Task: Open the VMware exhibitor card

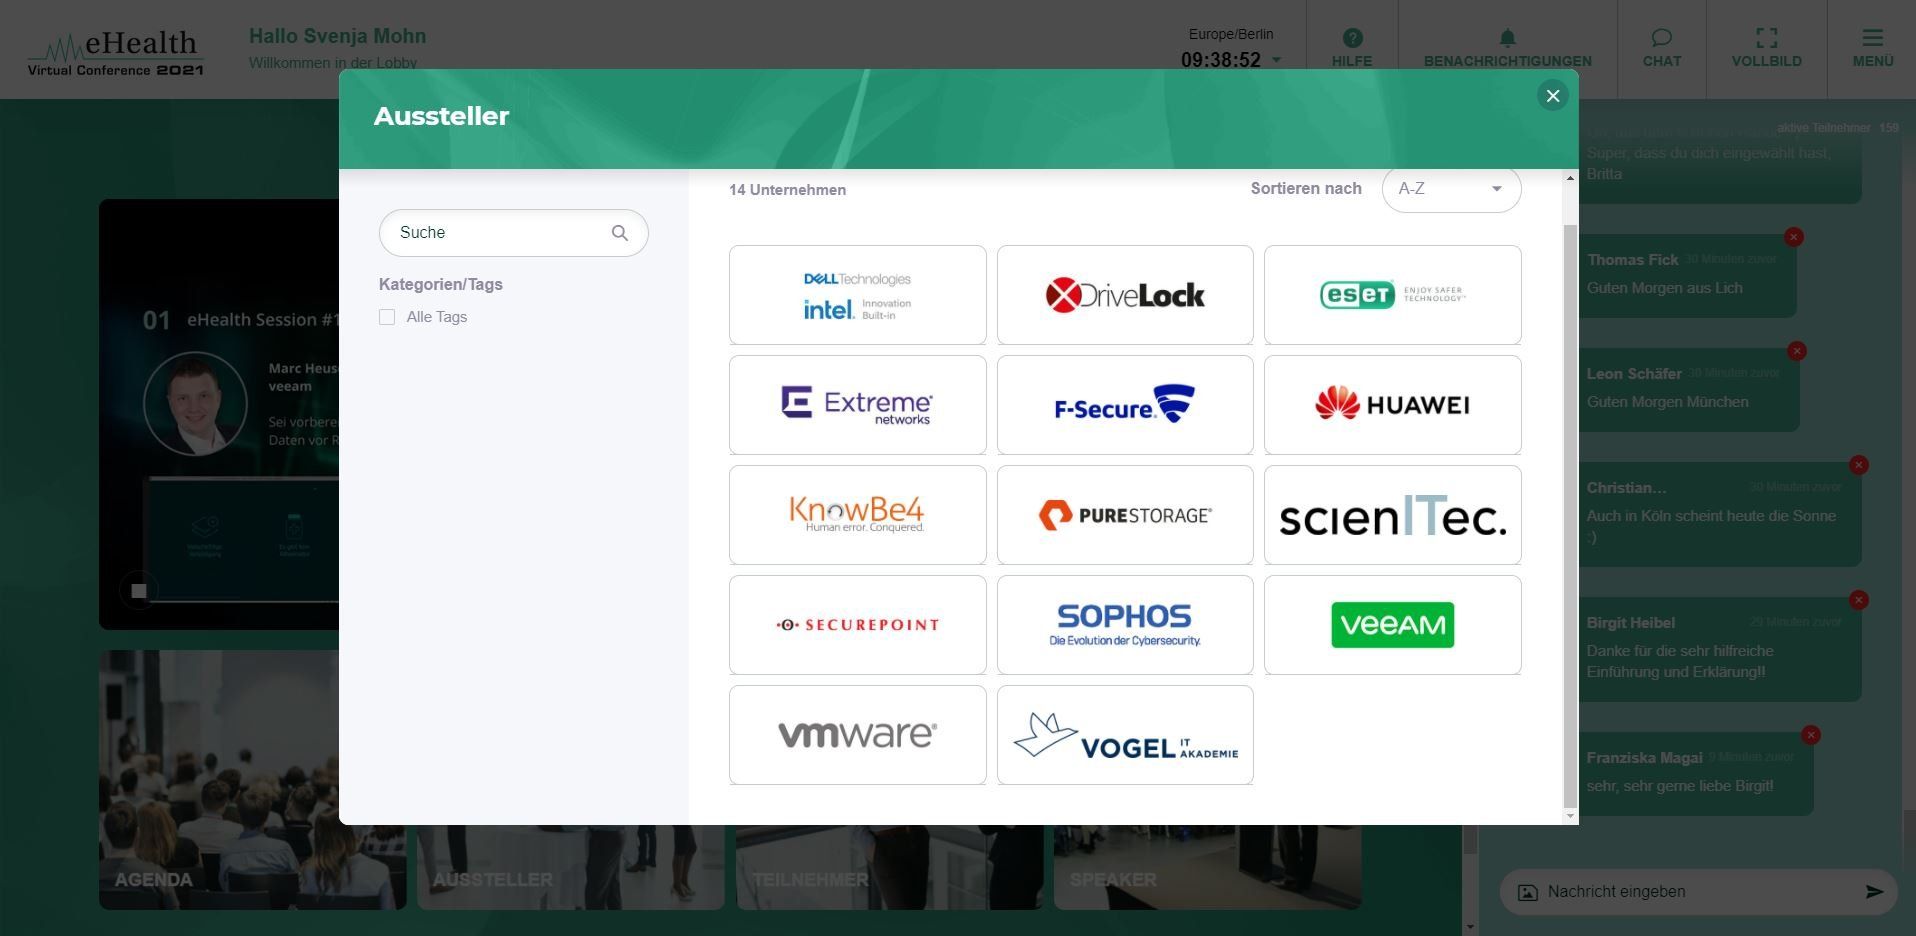Action: (857, 735)
